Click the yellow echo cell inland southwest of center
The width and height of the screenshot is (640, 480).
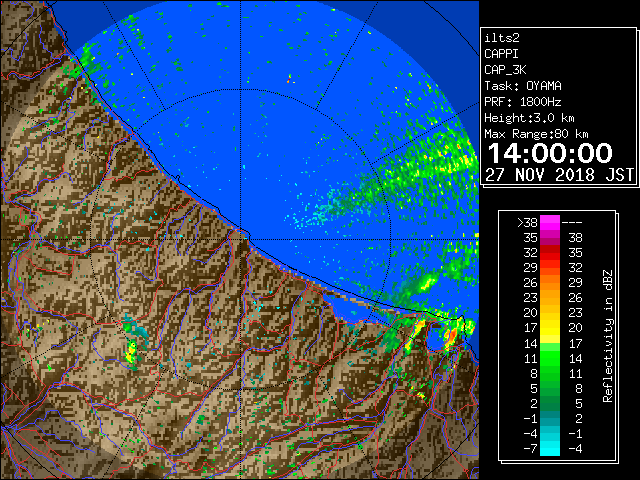pyautogui.click(x=131, y=353)
